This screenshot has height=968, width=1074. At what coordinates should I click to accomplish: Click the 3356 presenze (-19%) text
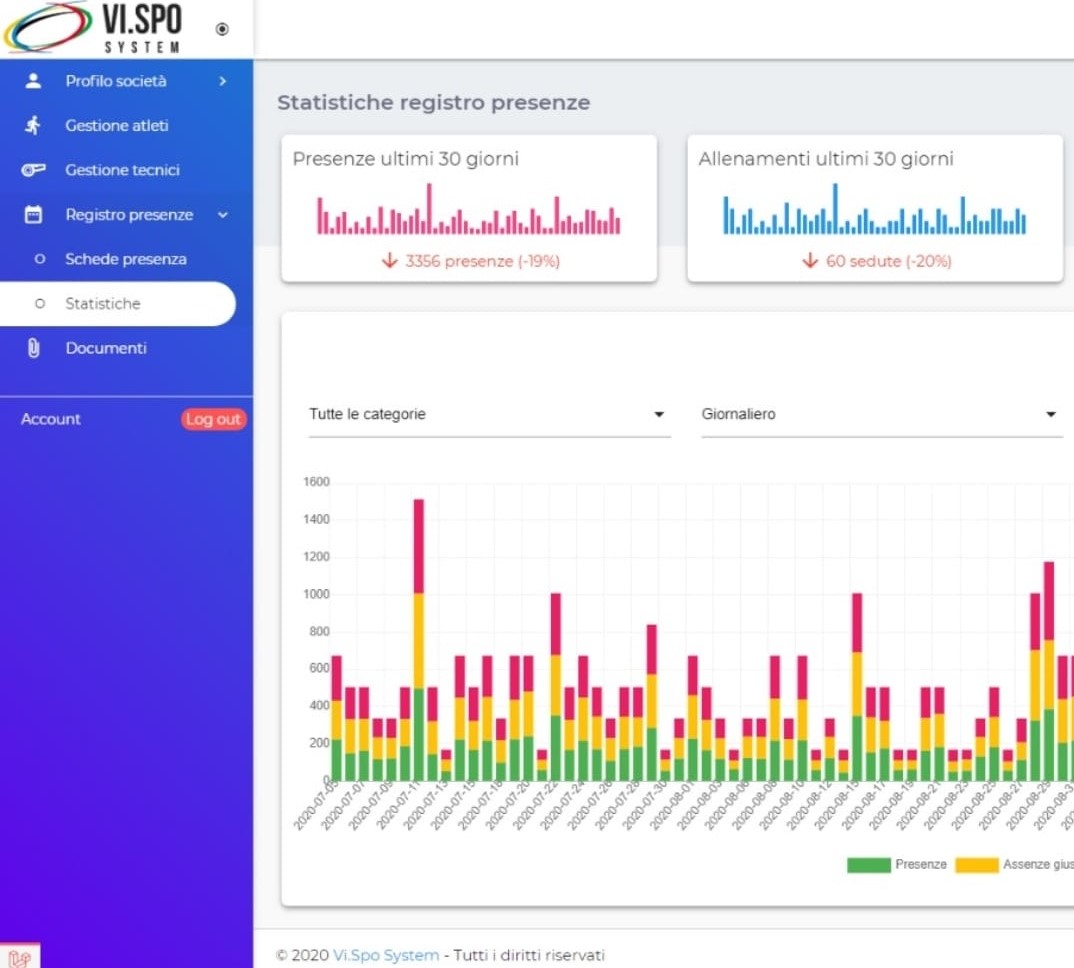[x=483, y=261]
